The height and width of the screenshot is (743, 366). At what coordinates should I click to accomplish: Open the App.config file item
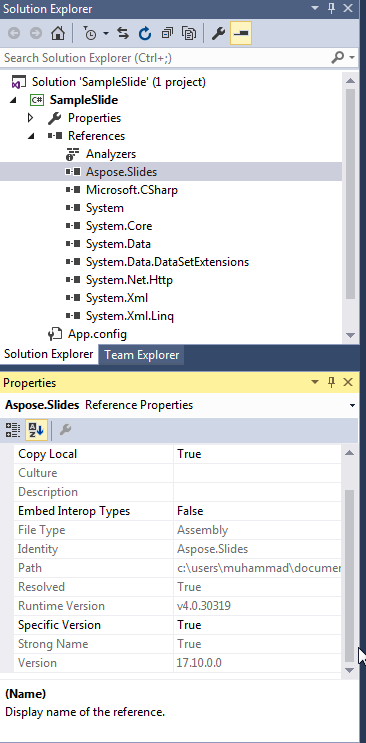pos(97,334)
